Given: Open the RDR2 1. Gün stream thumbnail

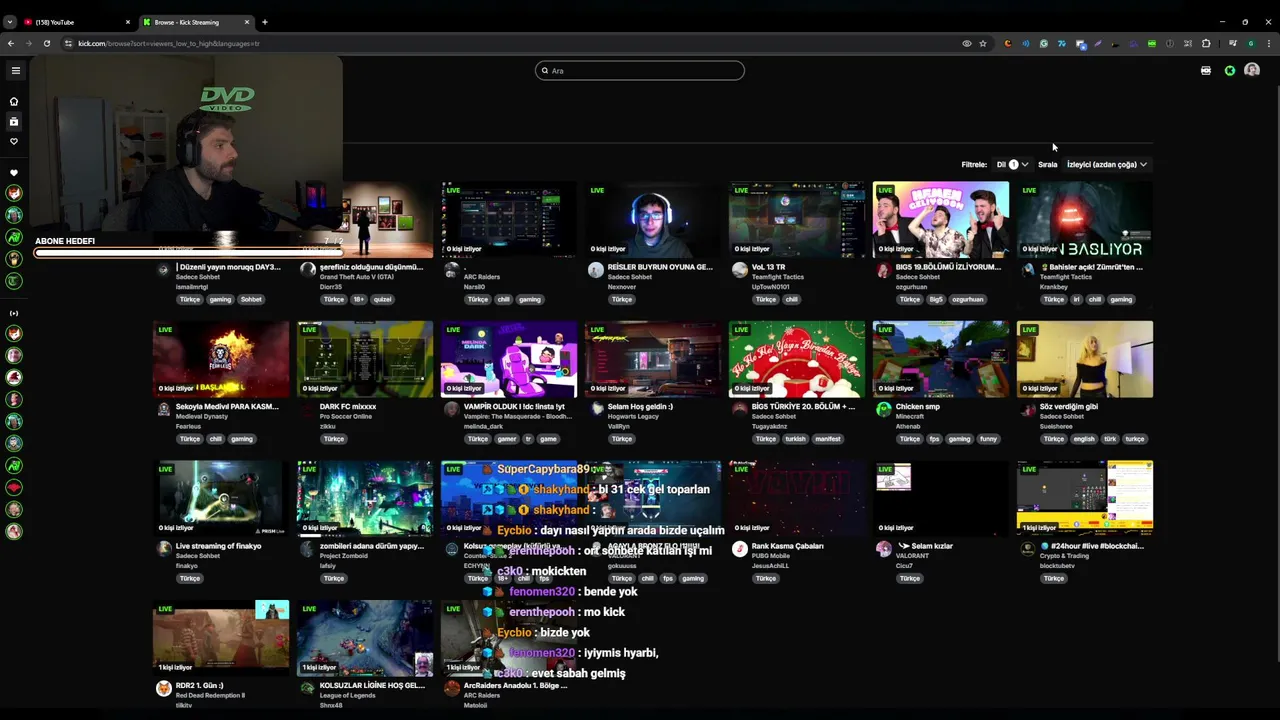Looking at the screenshot, I should pos(221,638).
